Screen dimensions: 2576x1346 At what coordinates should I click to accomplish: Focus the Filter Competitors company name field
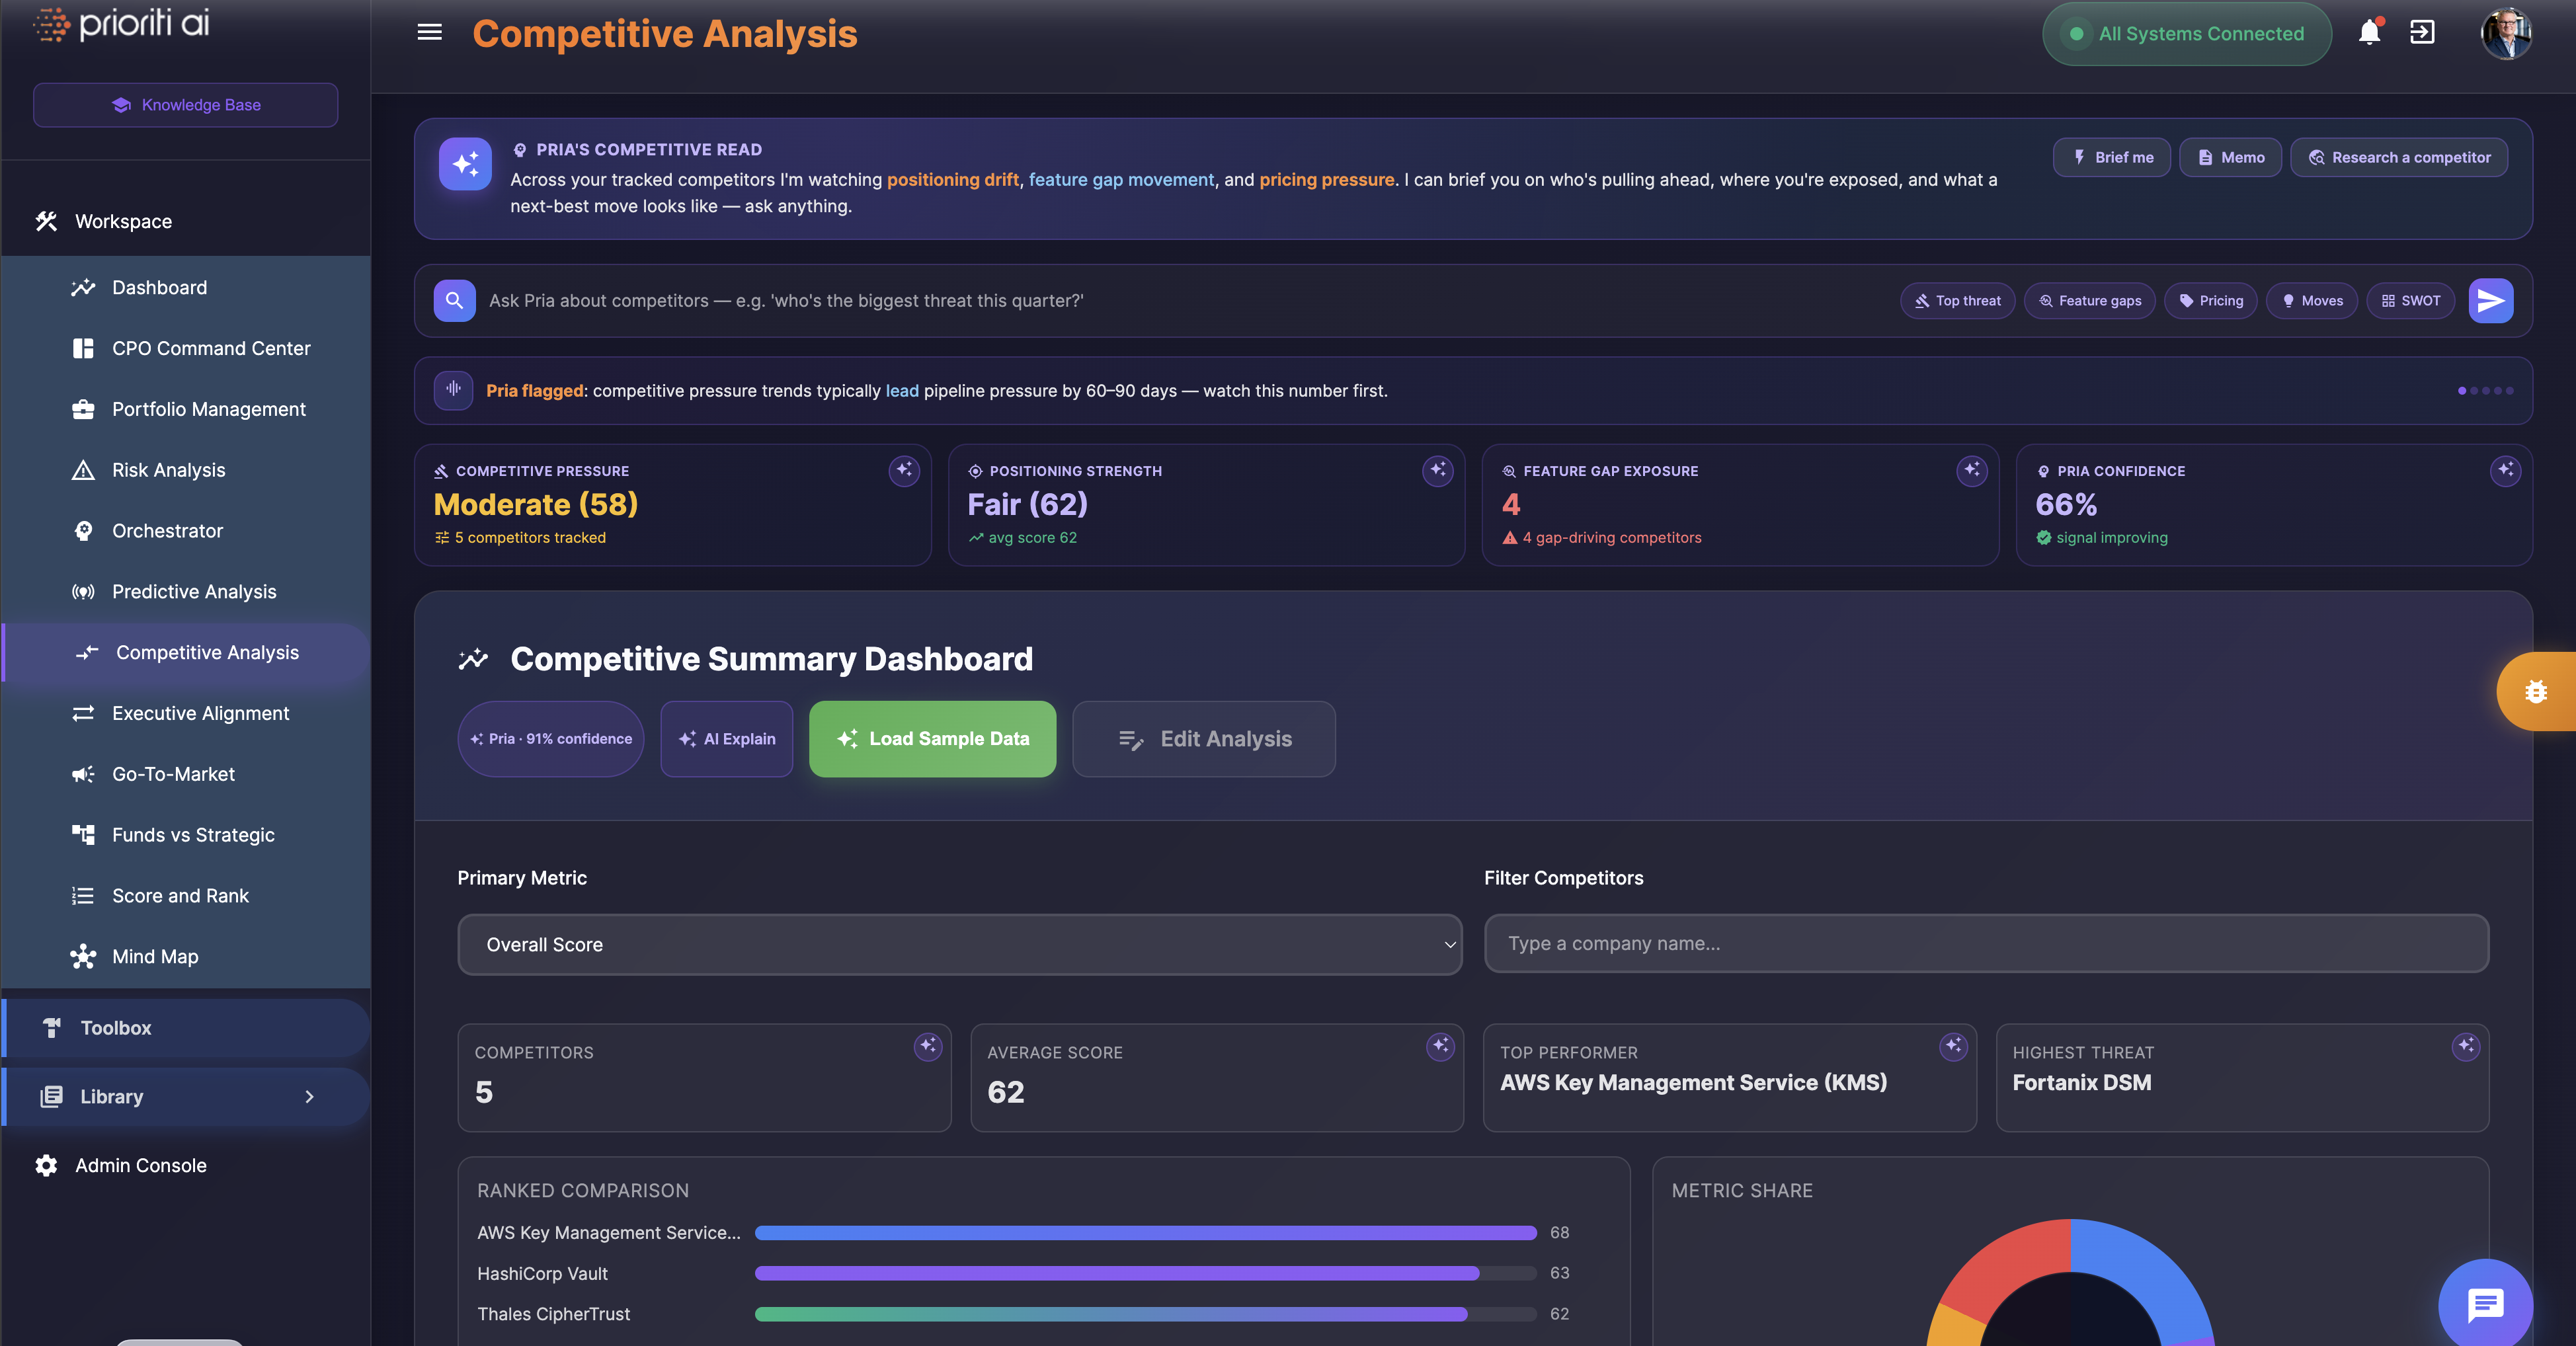pyautogui.click(x=1986, y=943)
